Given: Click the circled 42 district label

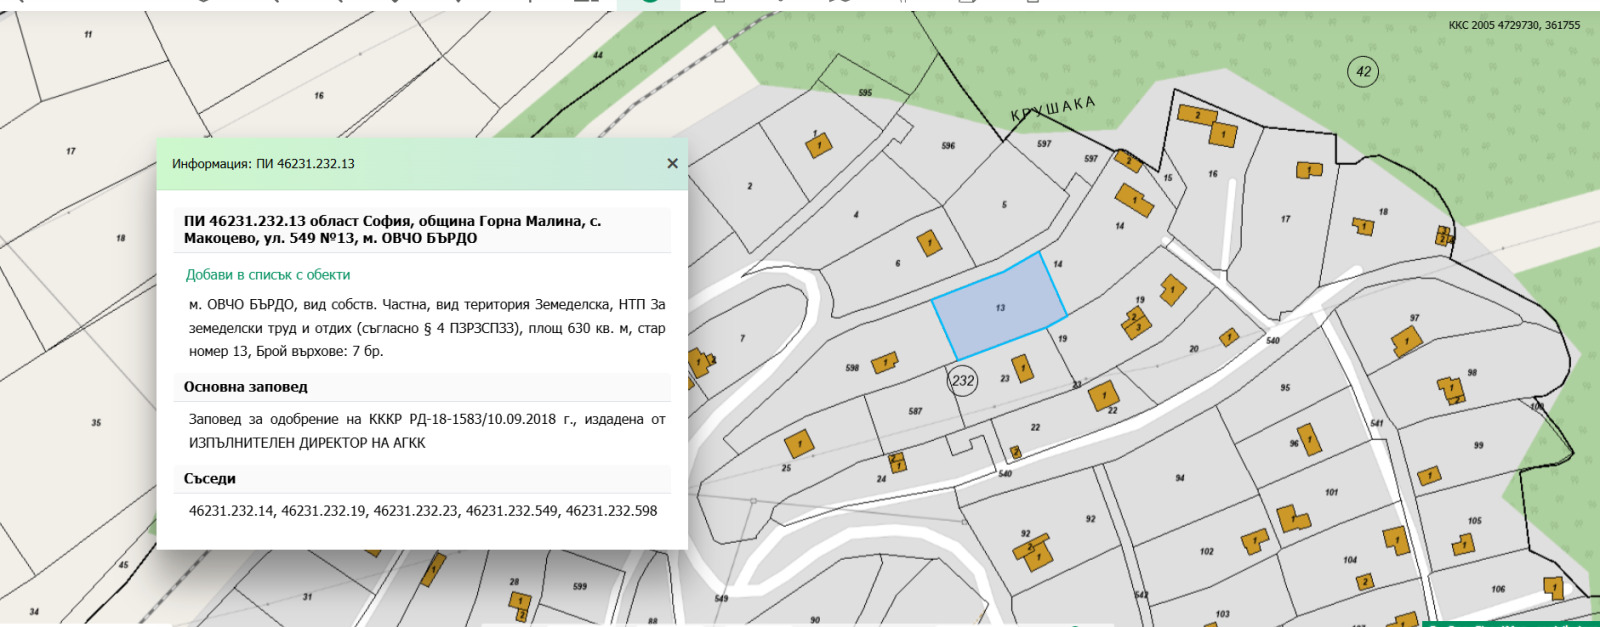Looking at the screenshot, I should (x=1363, y=71).
